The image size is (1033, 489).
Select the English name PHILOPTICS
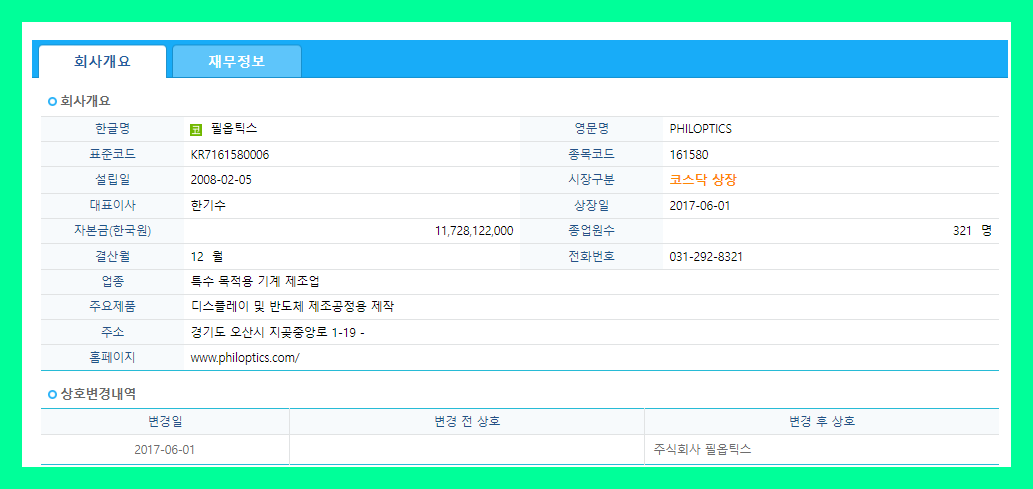coord(700,129)
